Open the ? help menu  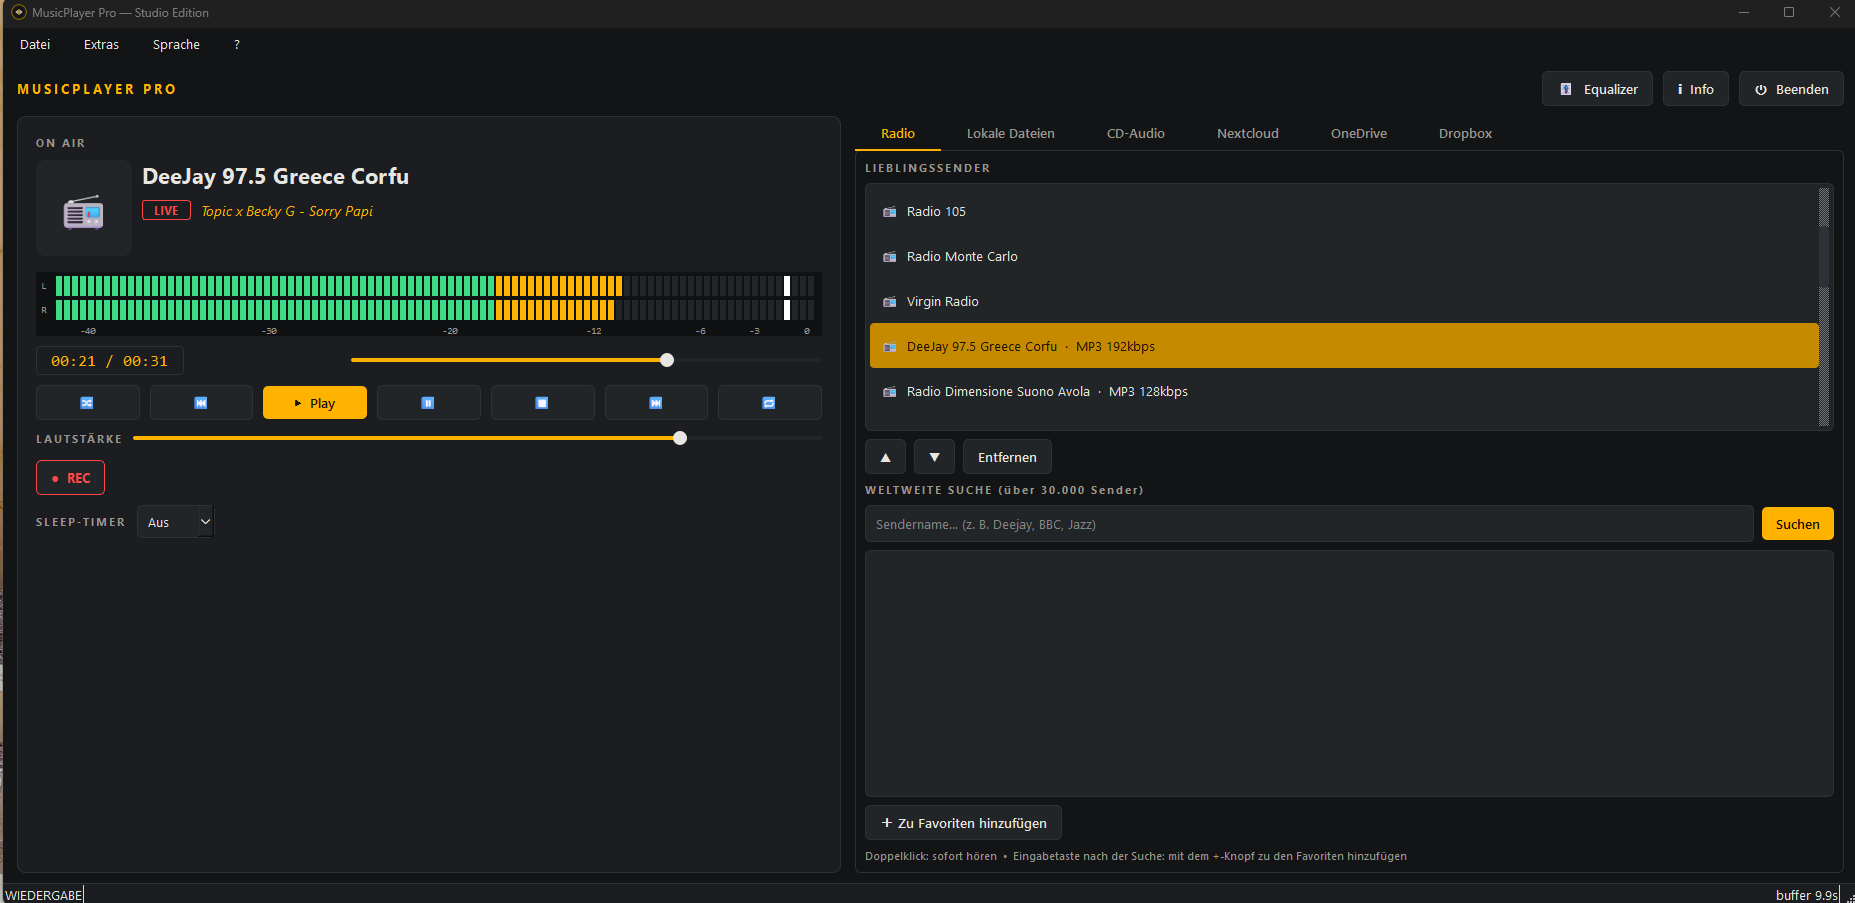[237, 45]
